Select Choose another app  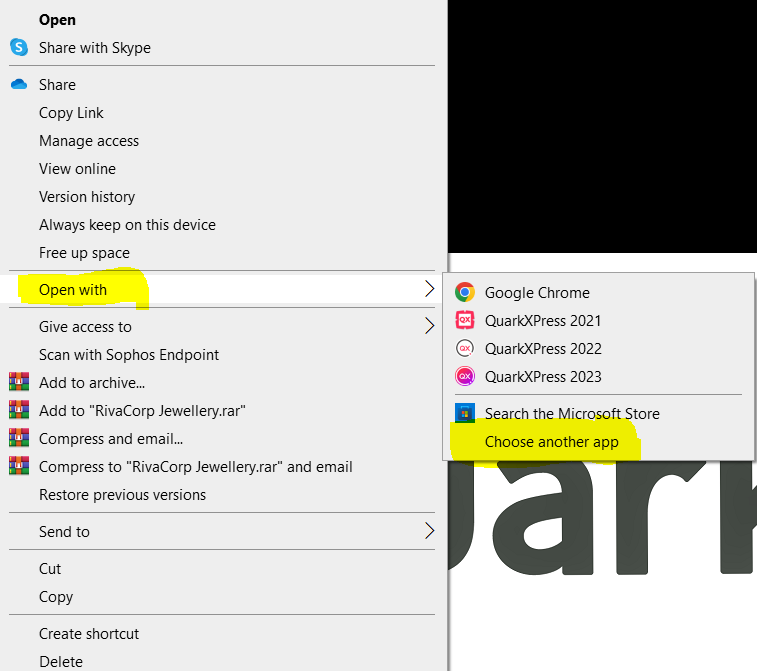[x=599, y=441]
